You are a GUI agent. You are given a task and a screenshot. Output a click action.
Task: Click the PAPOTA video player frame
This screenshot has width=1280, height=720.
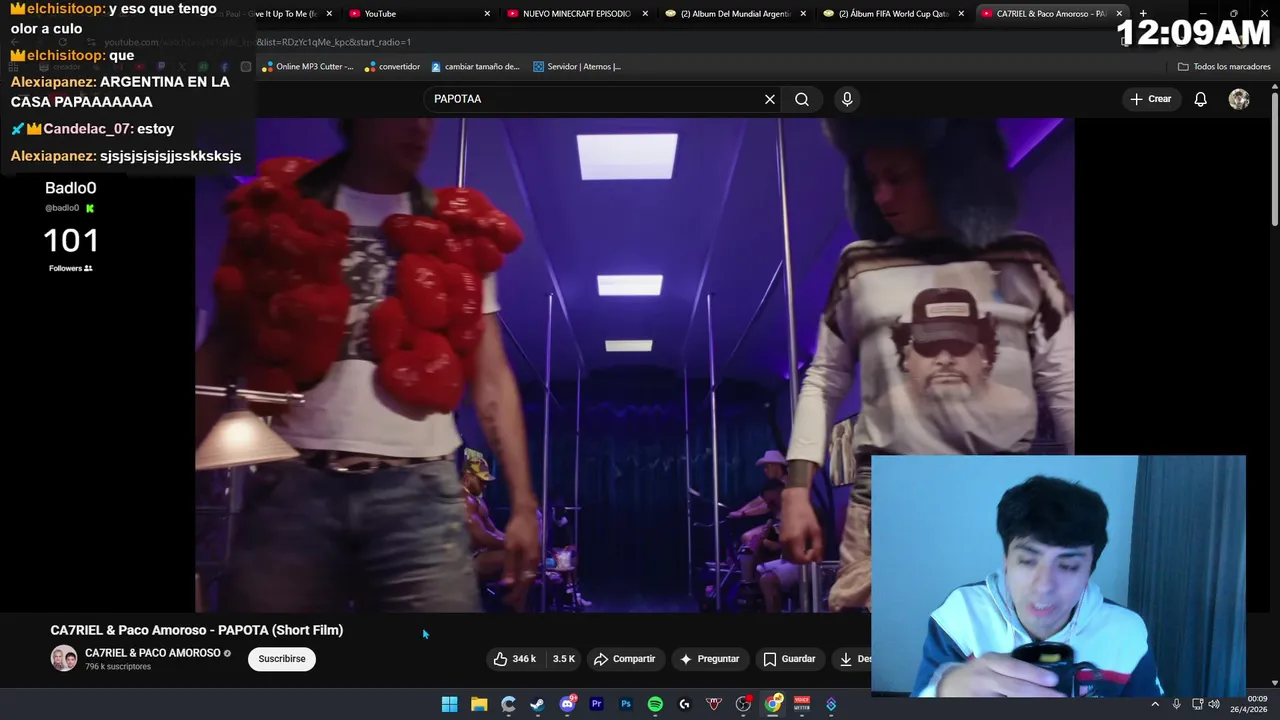(x=634, y=365)
